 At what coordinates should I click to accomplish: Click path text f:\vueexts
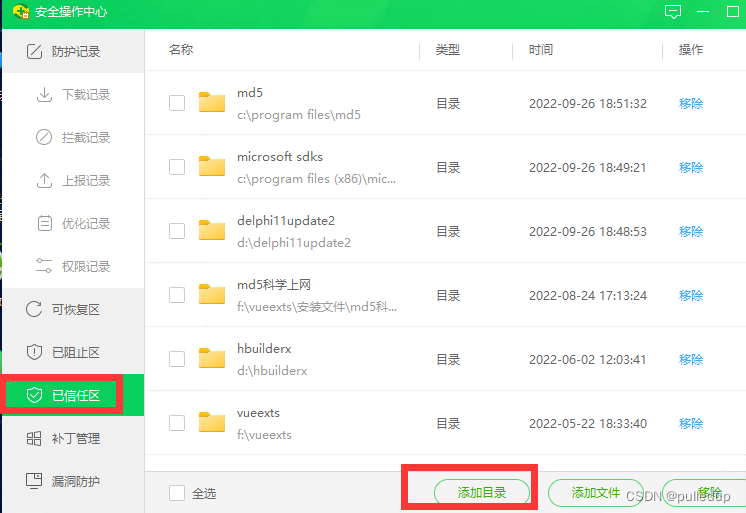click(265, 434)
